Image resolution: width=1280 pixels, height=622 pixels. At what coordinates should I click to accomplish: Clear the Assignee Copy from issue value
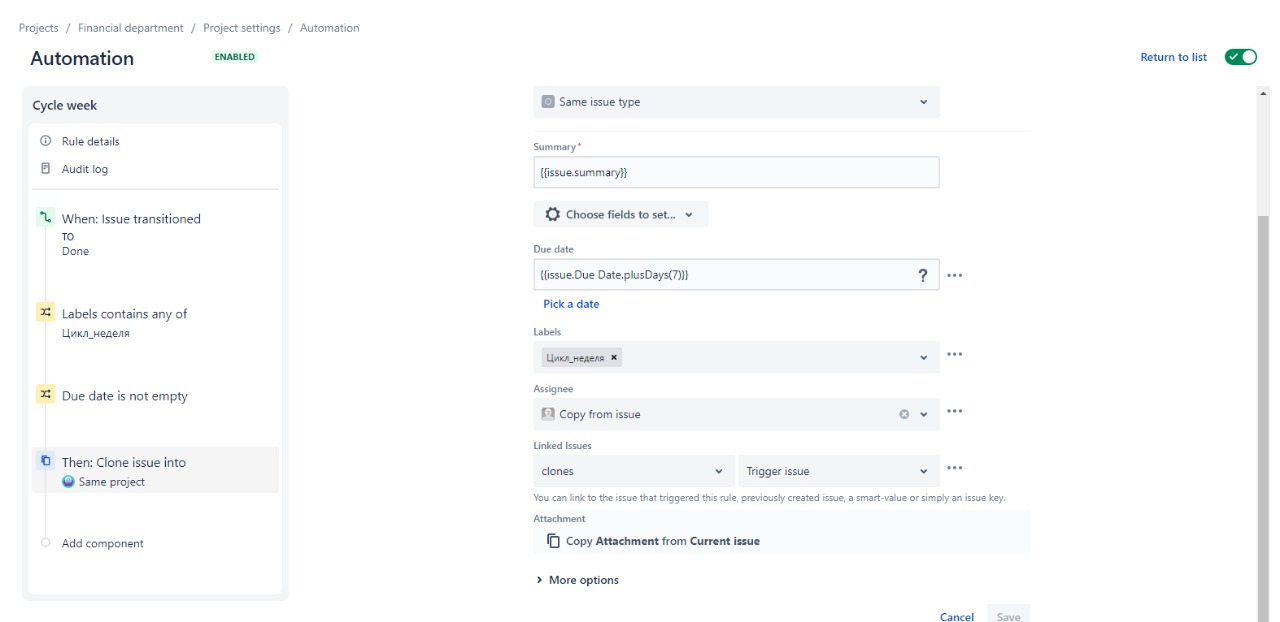pos(904,414)
